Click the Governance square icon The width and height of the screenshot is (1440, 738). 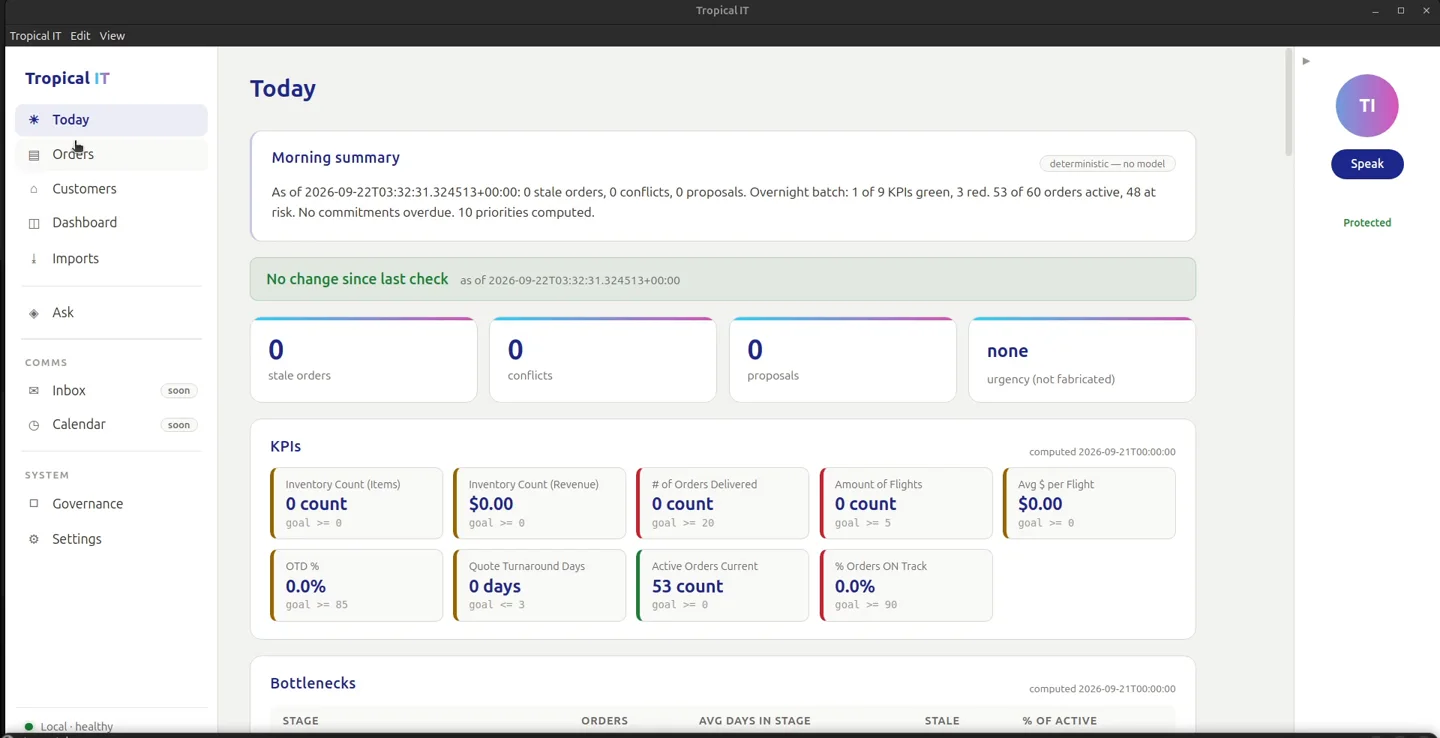tap(34, 504)
